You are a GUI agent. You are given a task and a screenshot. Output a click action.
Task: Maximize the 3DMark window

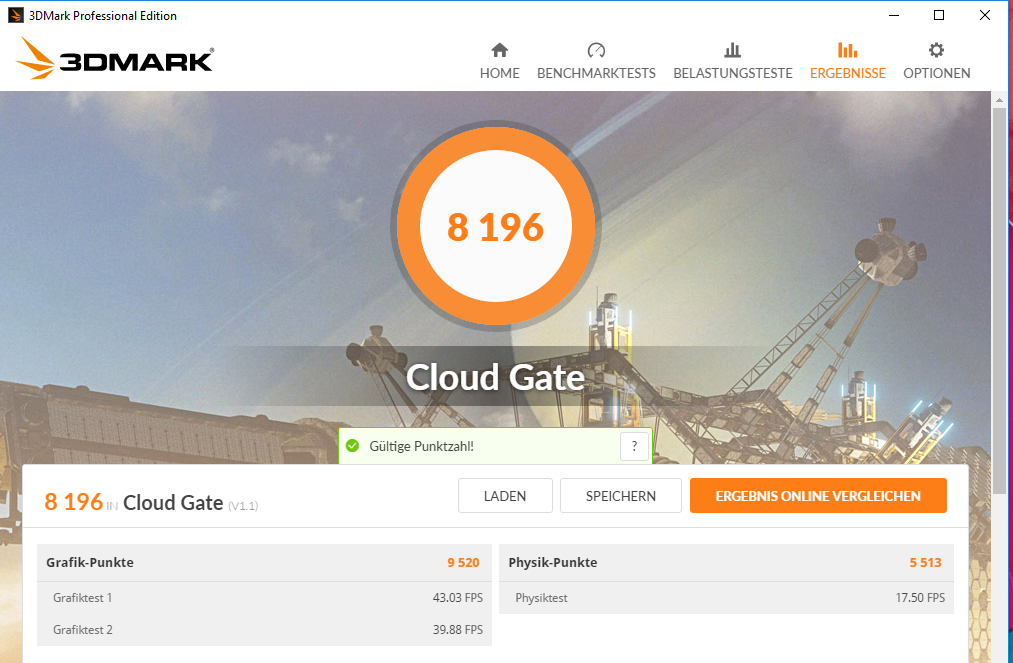coord(939,15)
